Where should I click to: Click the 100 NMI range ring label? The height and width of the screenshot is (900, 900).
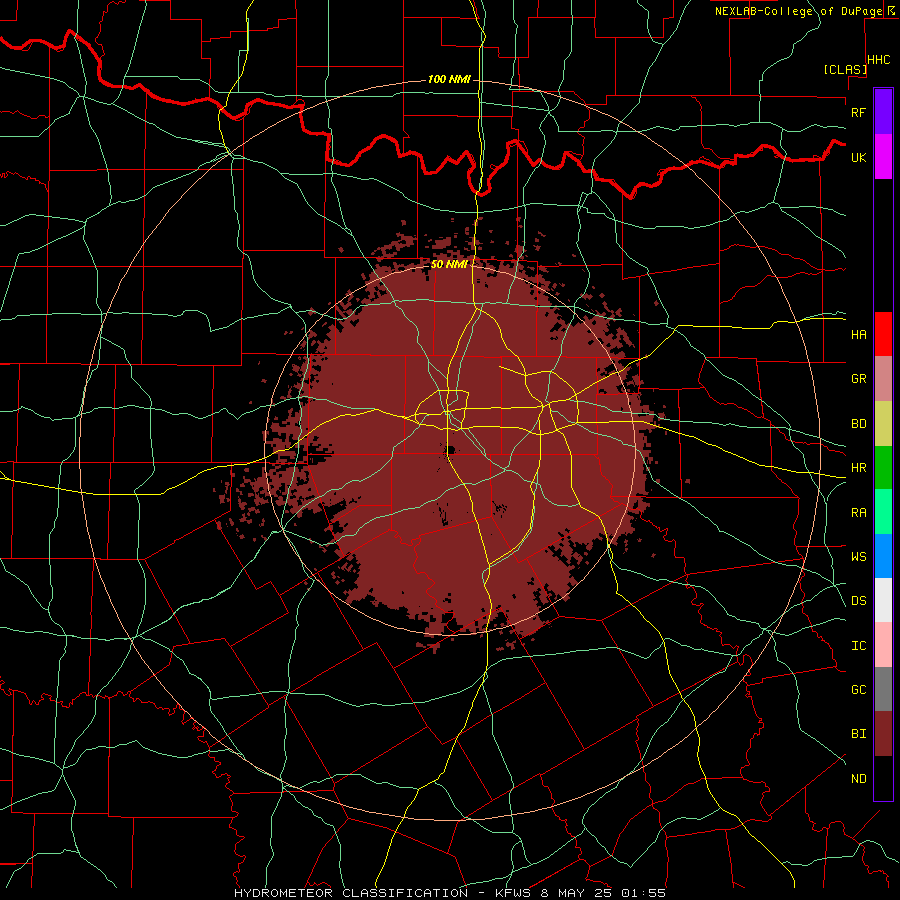449,79
